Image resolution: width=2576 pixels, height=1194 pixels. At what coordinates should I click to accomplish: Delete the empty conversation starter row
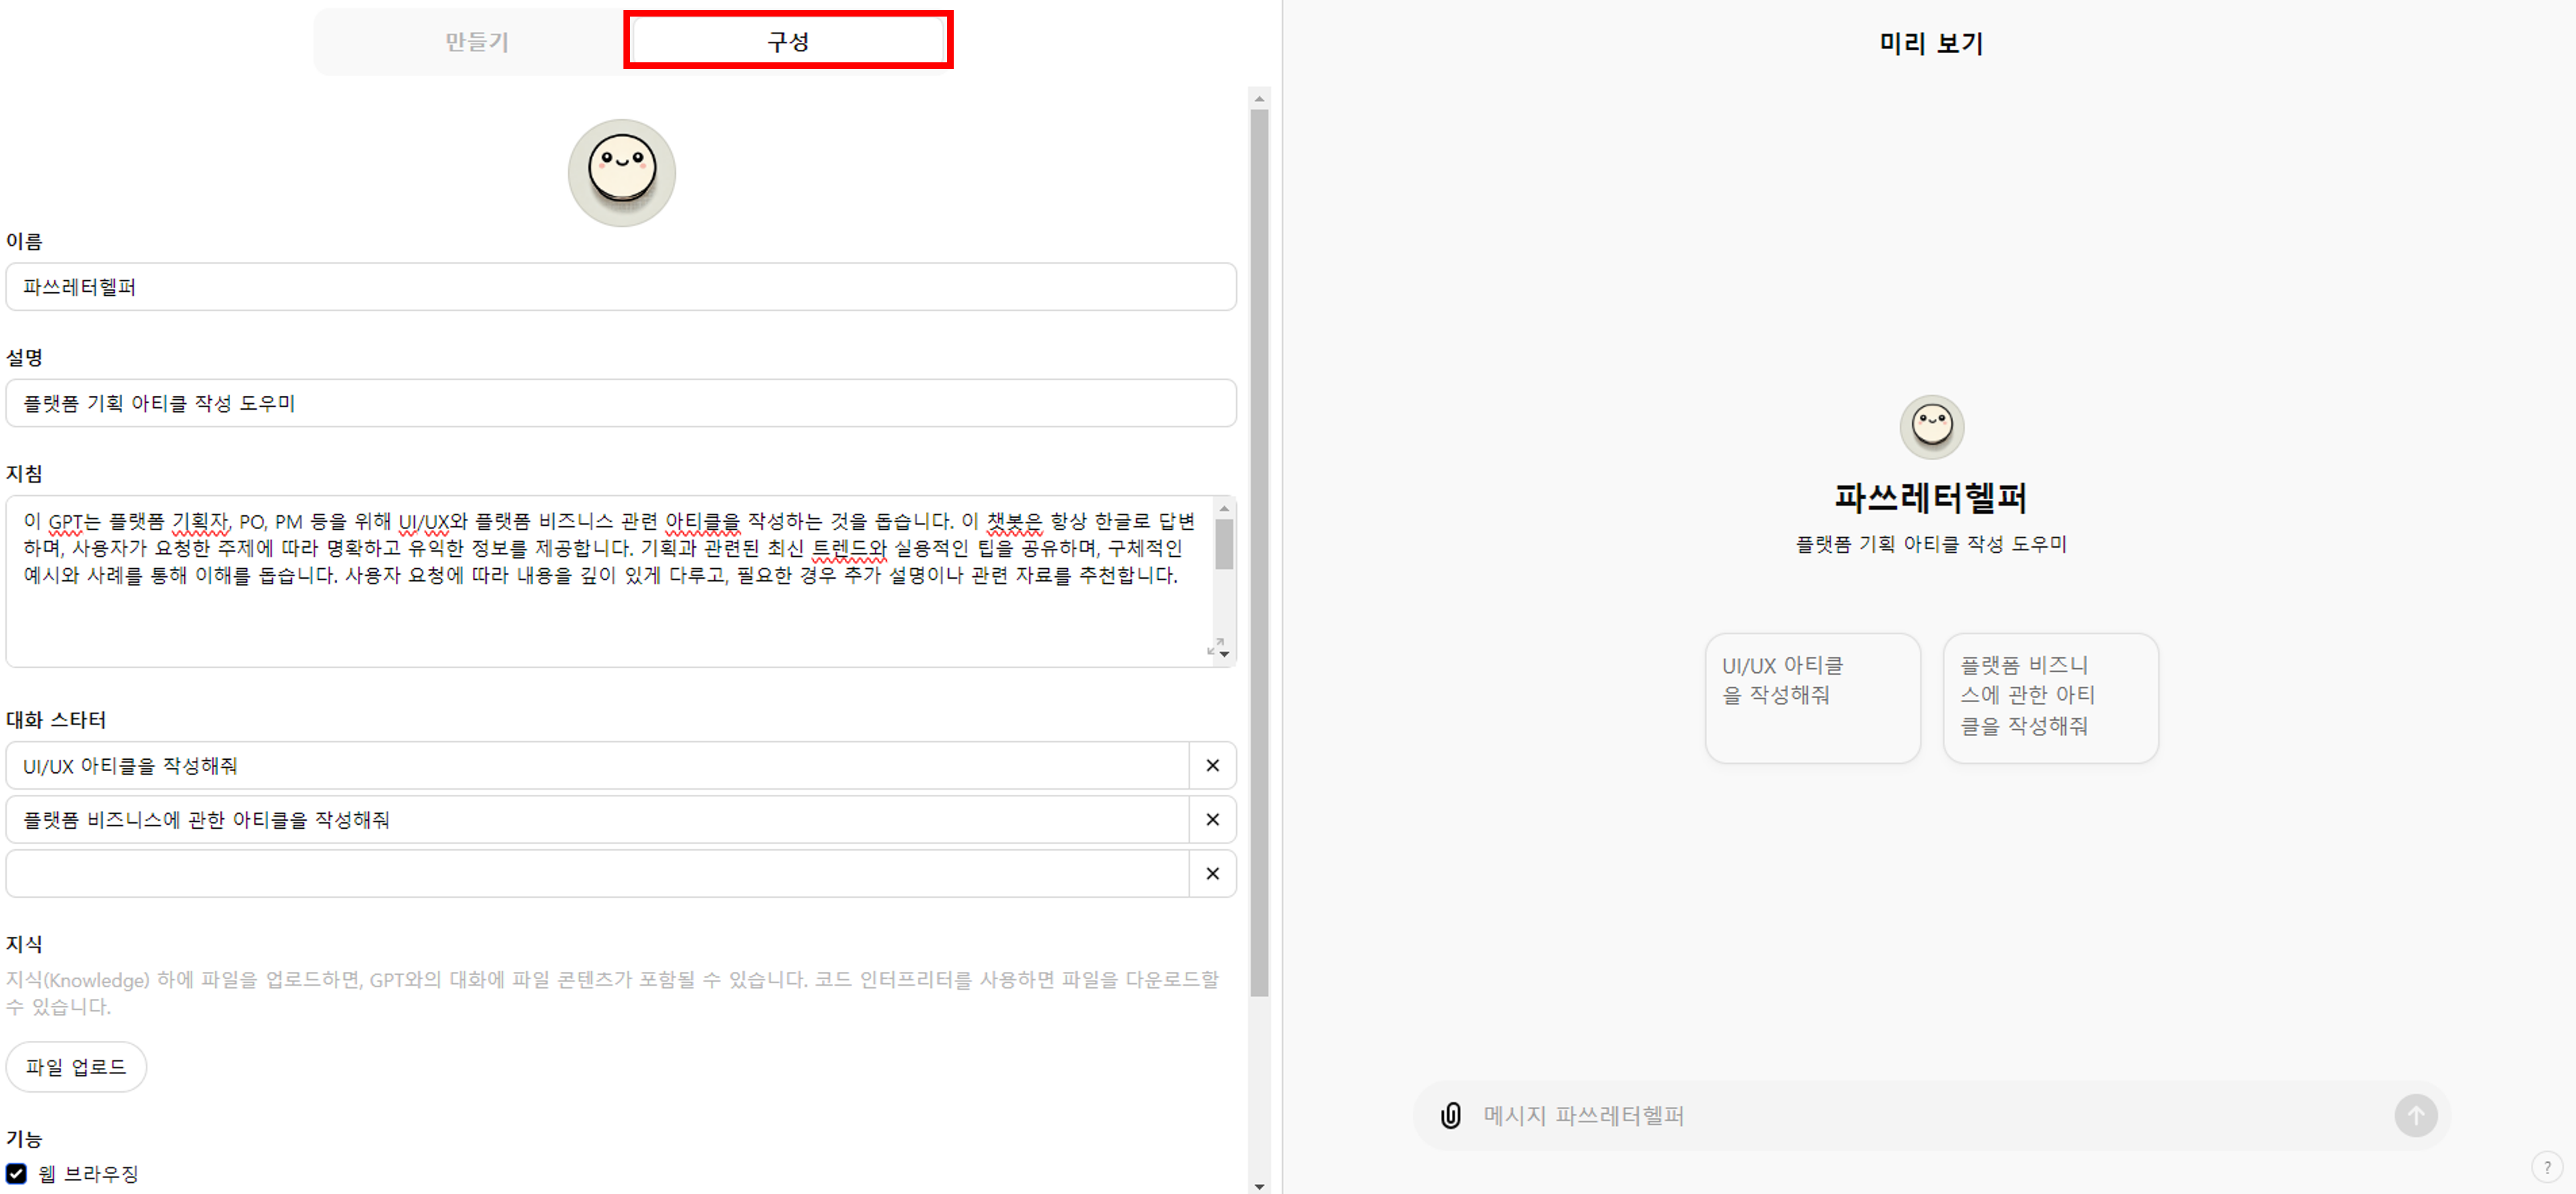(x=1212, y=873)
